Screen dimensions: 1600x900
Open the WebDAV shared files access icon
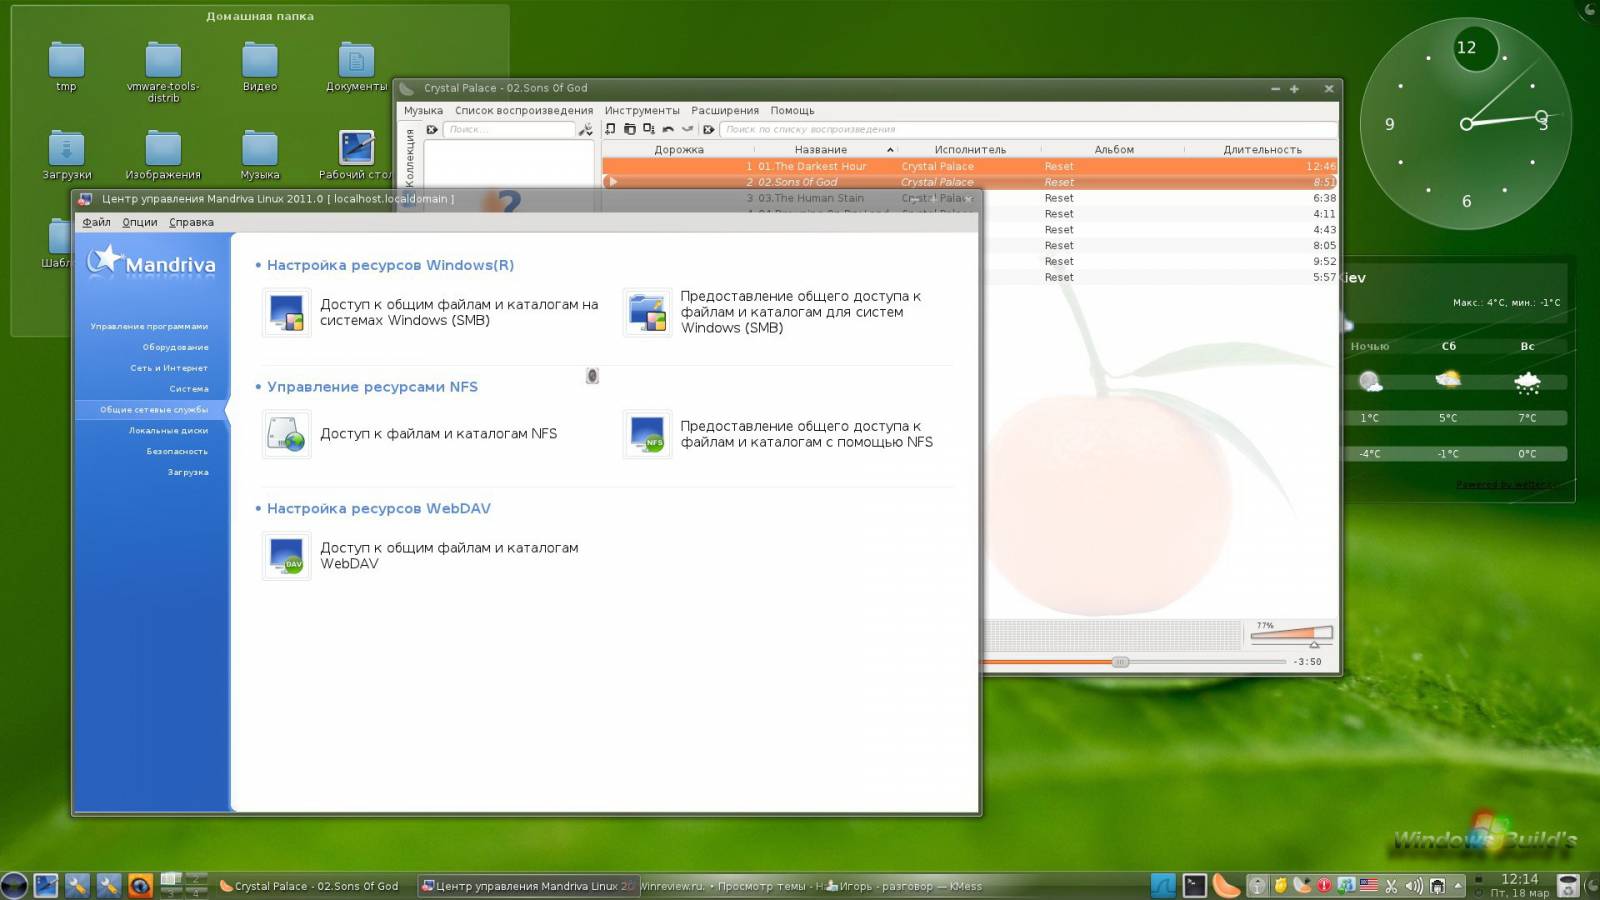[x=287, y=556]
